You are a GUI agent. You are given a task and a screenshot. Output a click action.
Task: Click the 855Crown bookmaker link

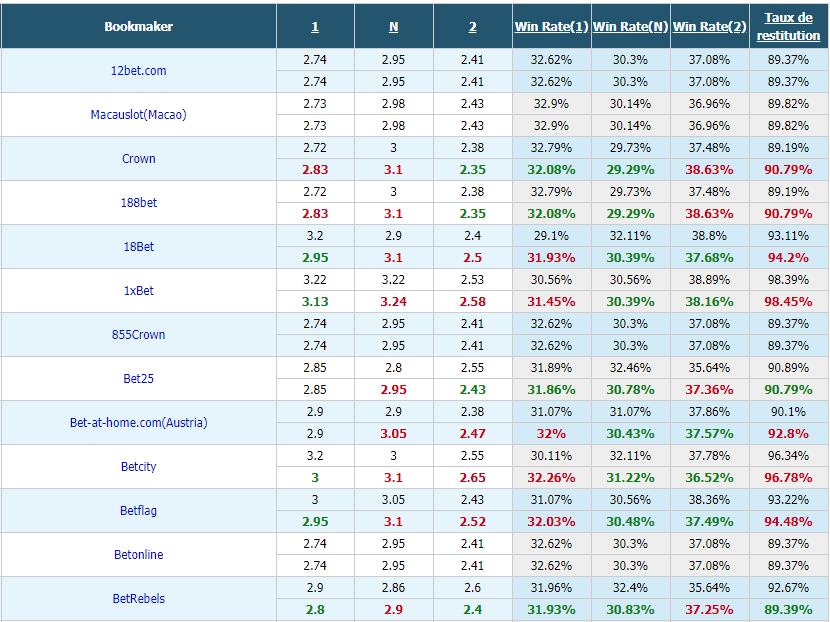click(138, 334)
